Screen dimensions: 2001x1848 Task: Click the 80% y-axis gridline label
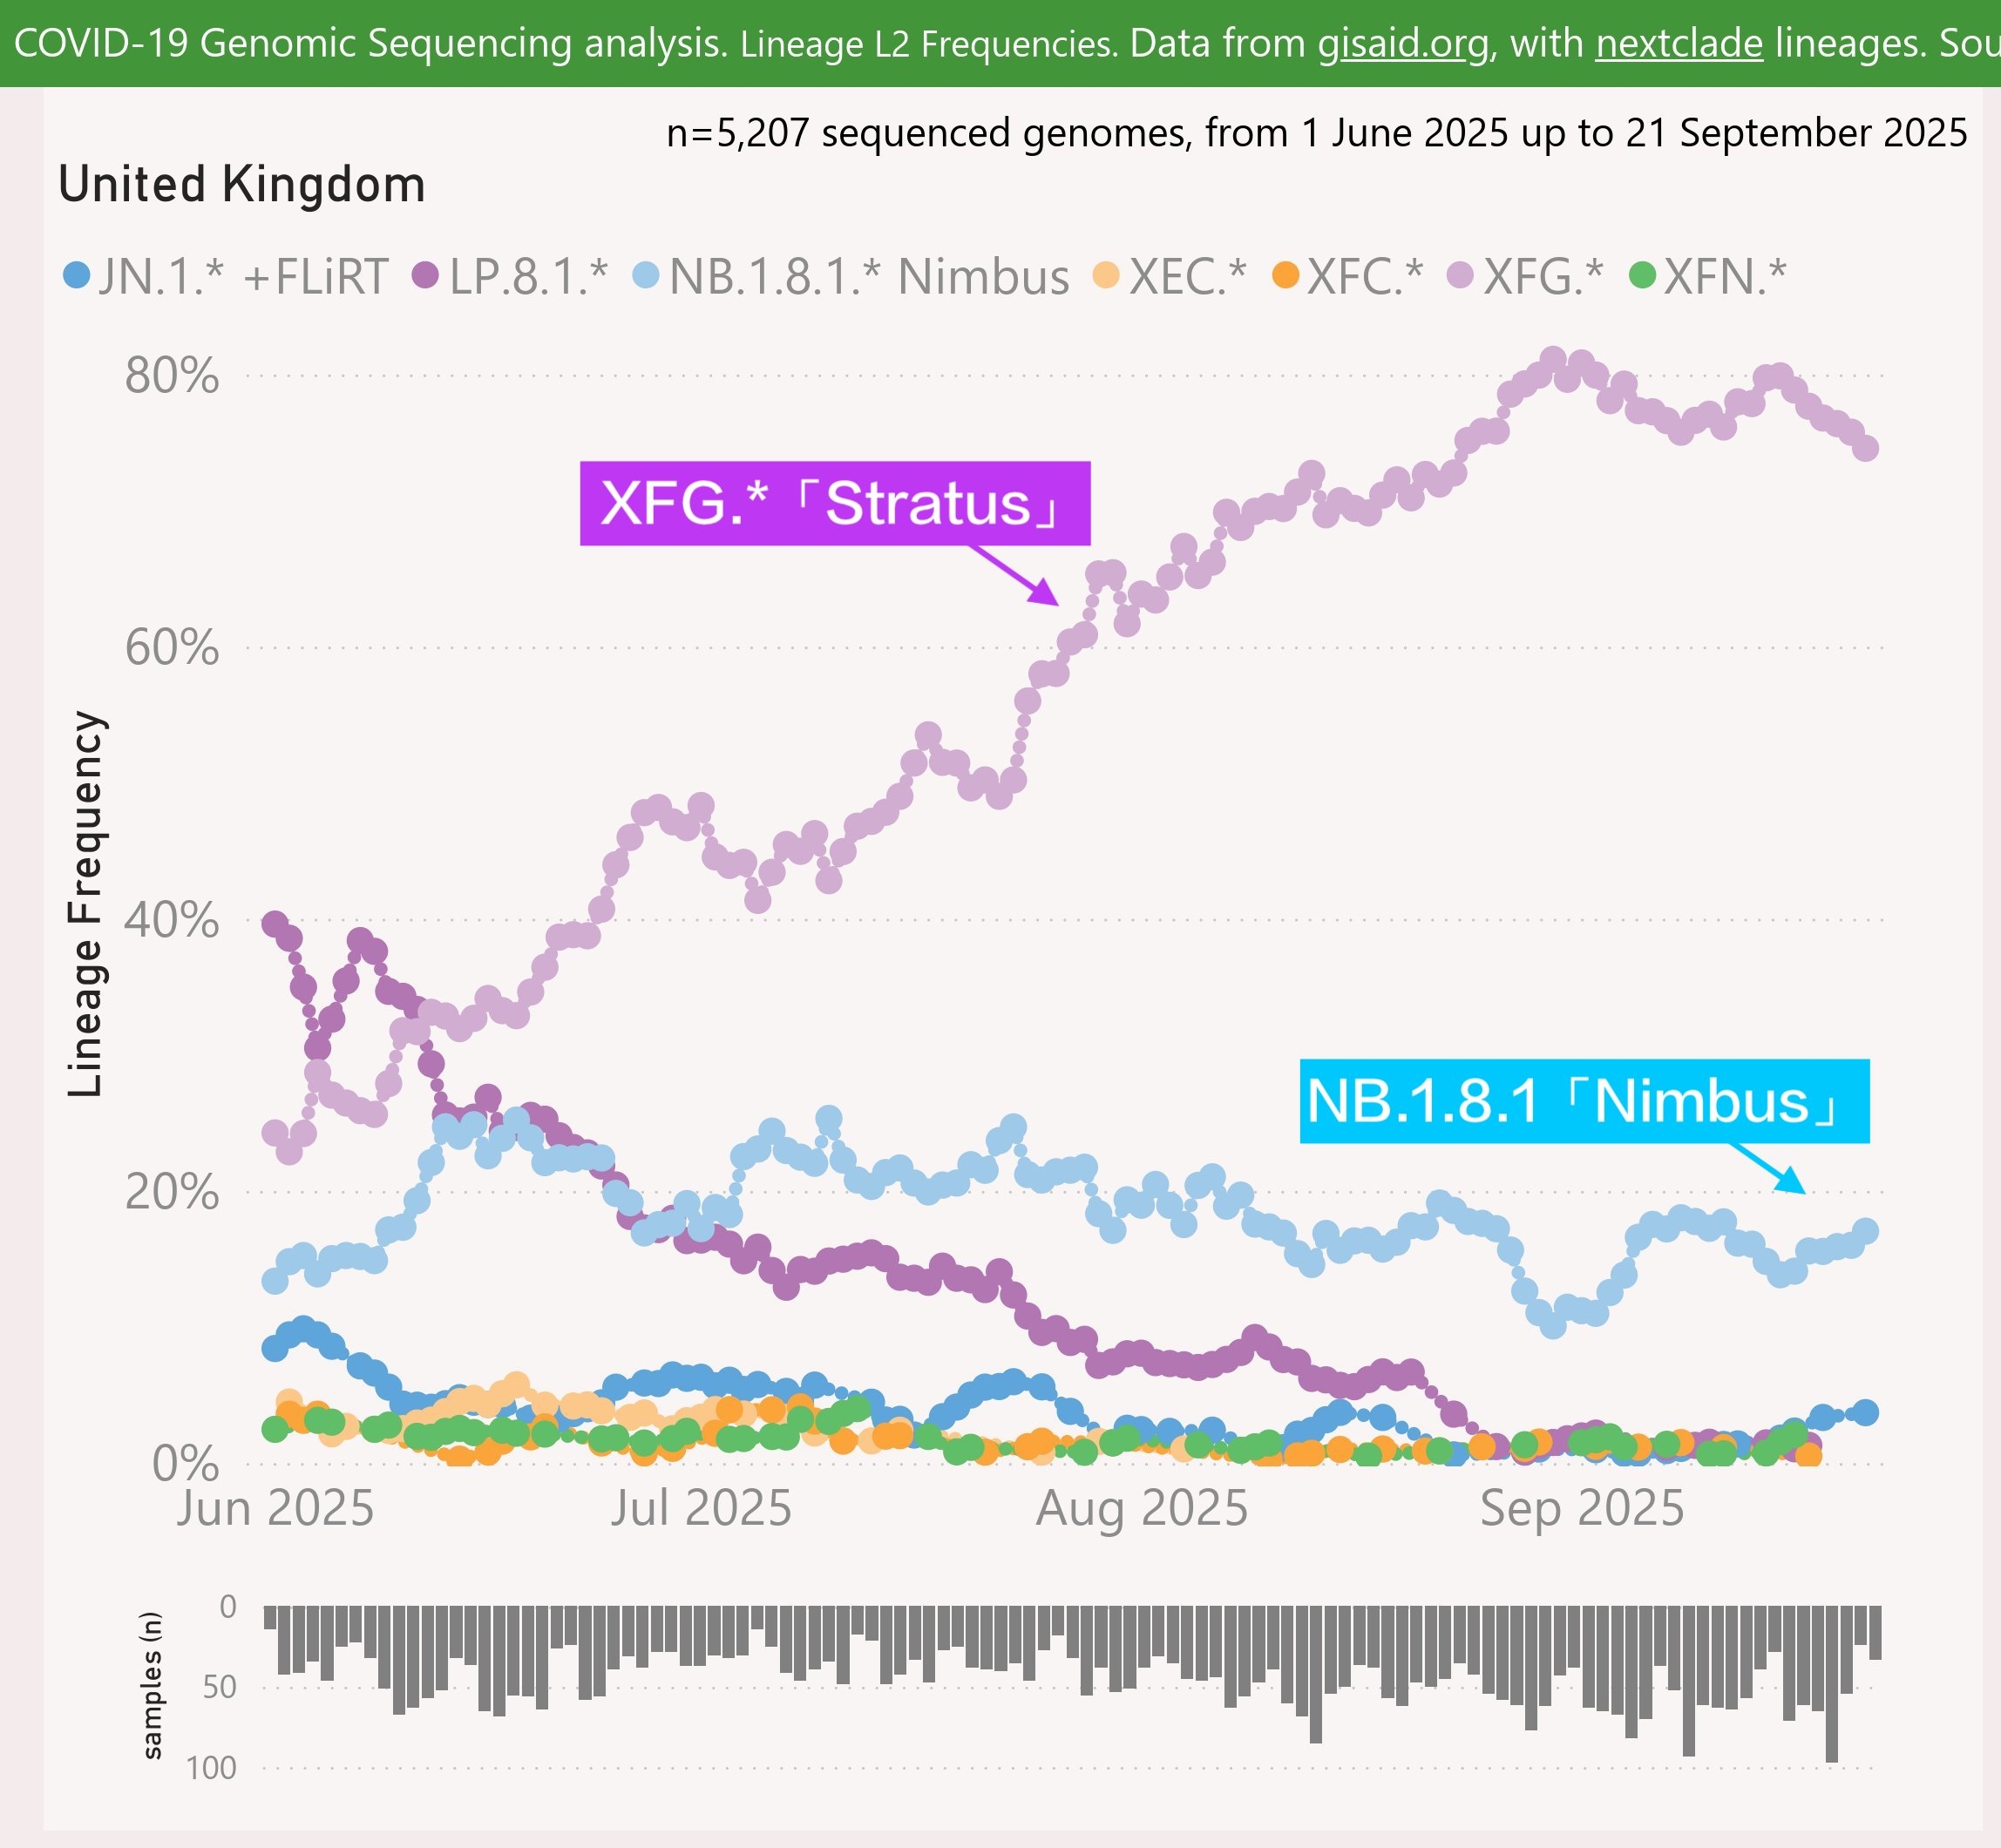point(171,377)
